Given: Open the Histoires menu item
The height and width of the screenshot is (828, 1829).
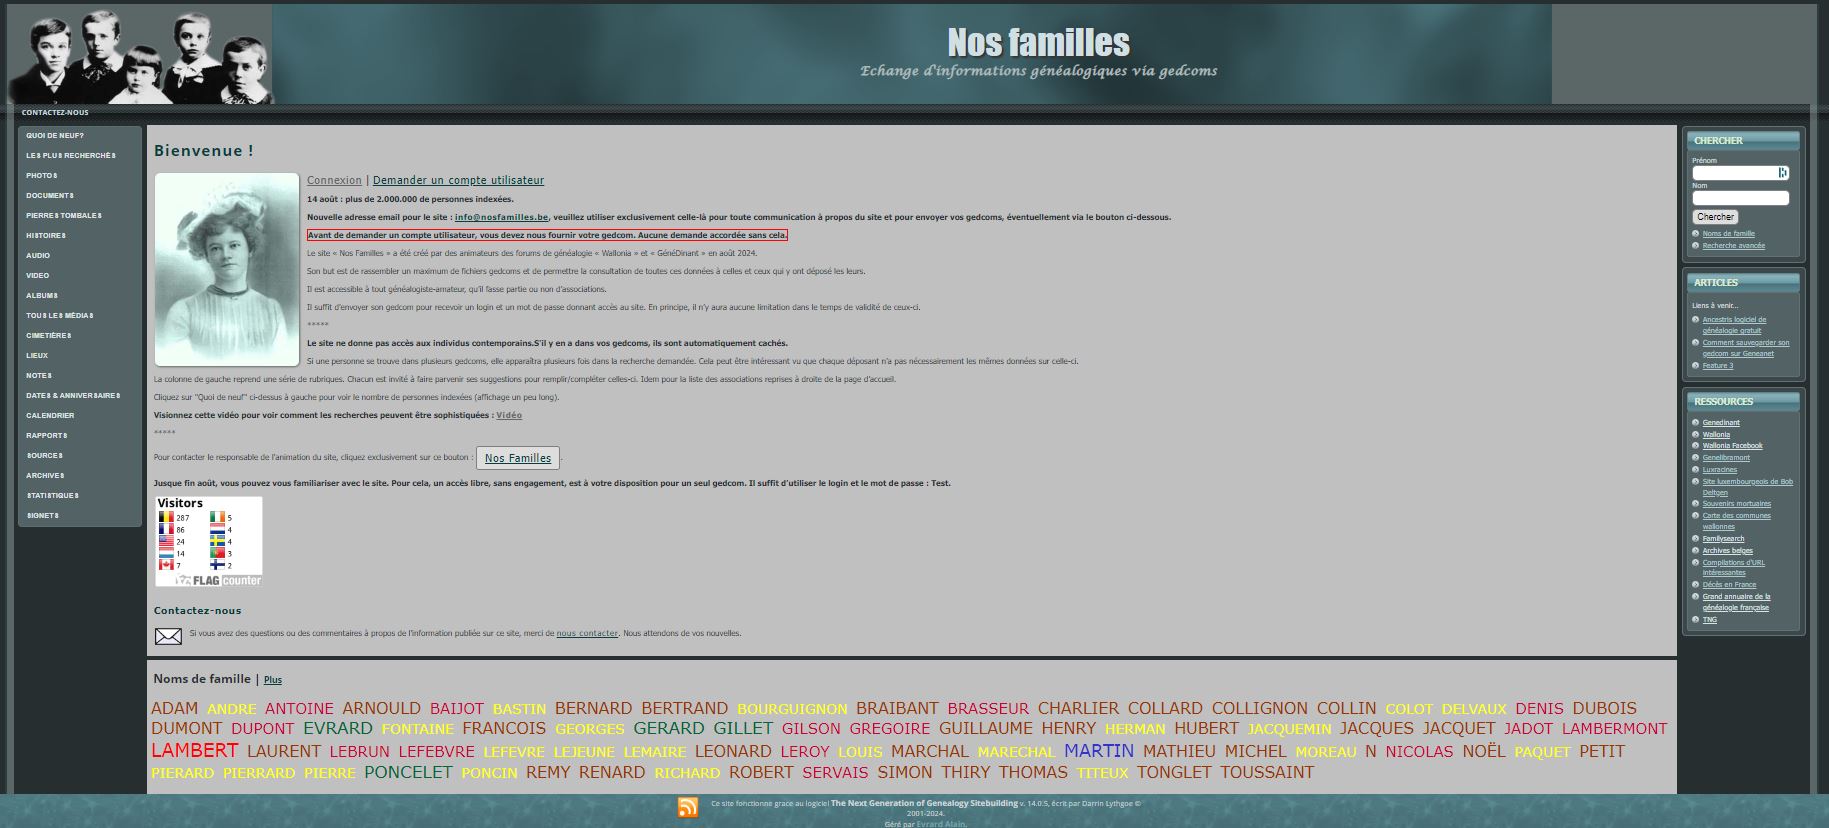Looking at the screenshot, I should (x=46, y=236).
